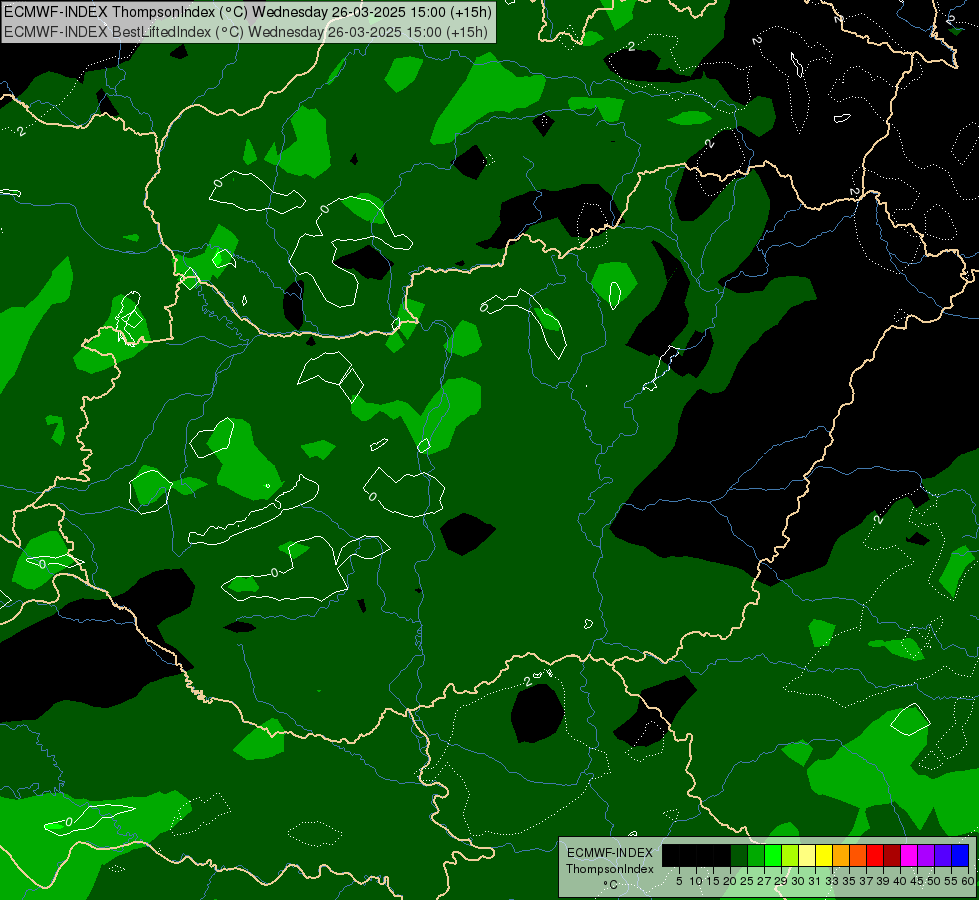Select the violet 50–55 legend swatch
The image size is (979, 900).
coord(943,856)
